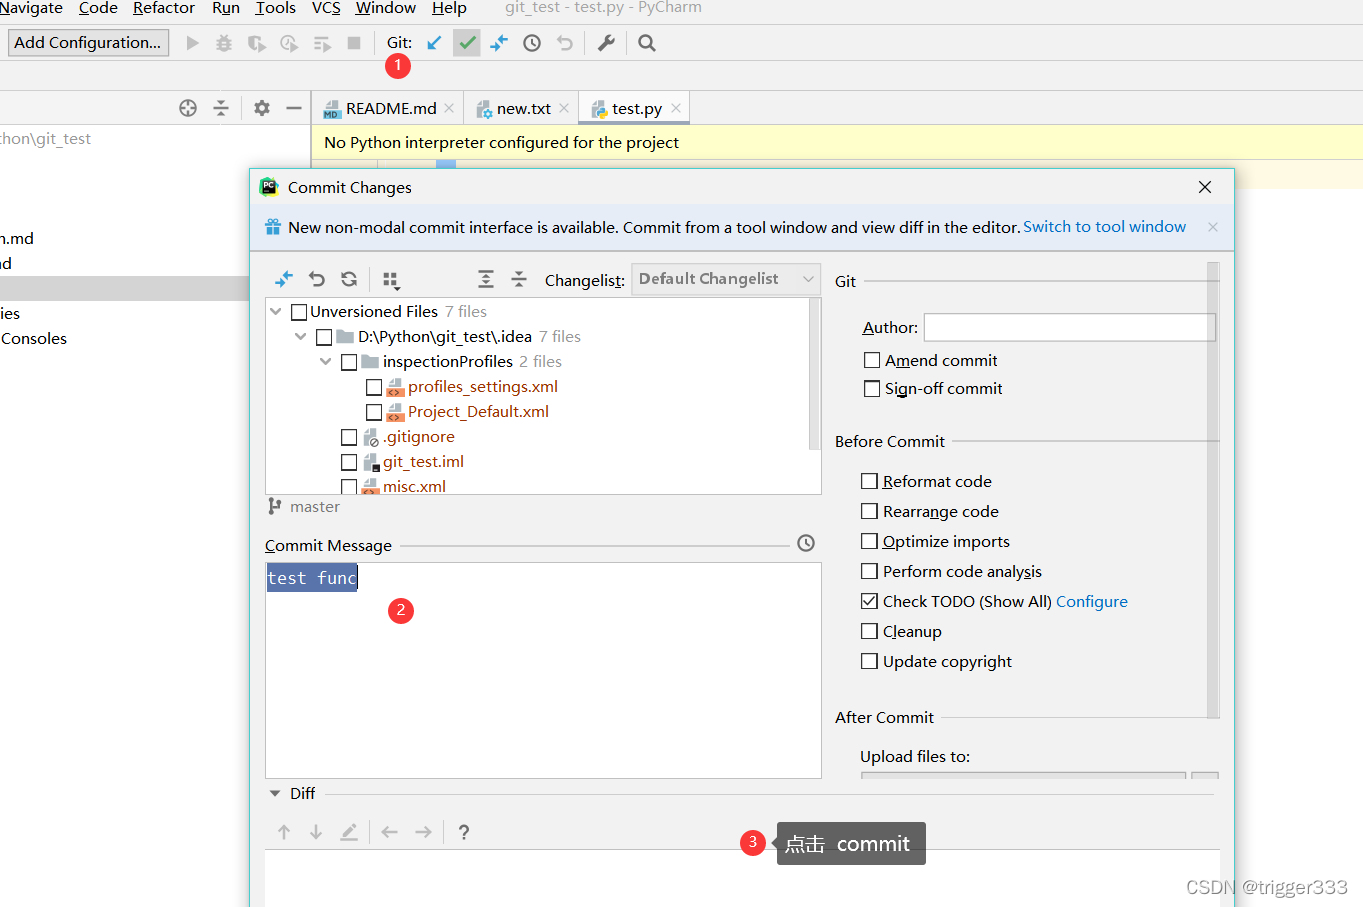Open commit message history clock icon
Image resolution: width=1363 pixels, height=907 pixels.
[x=806, y=543]
